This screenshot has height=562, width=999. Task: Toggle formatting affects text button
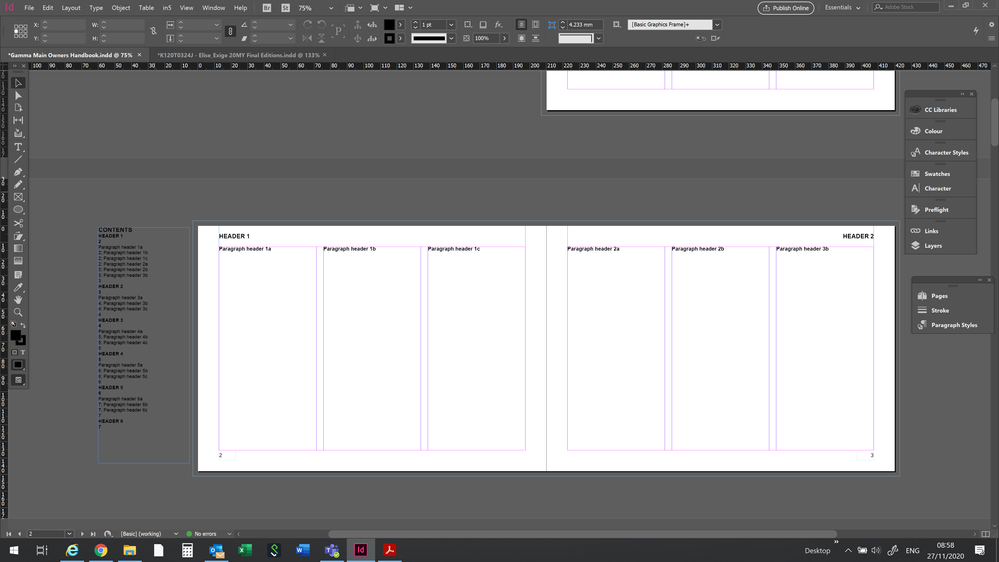[23, 352]
